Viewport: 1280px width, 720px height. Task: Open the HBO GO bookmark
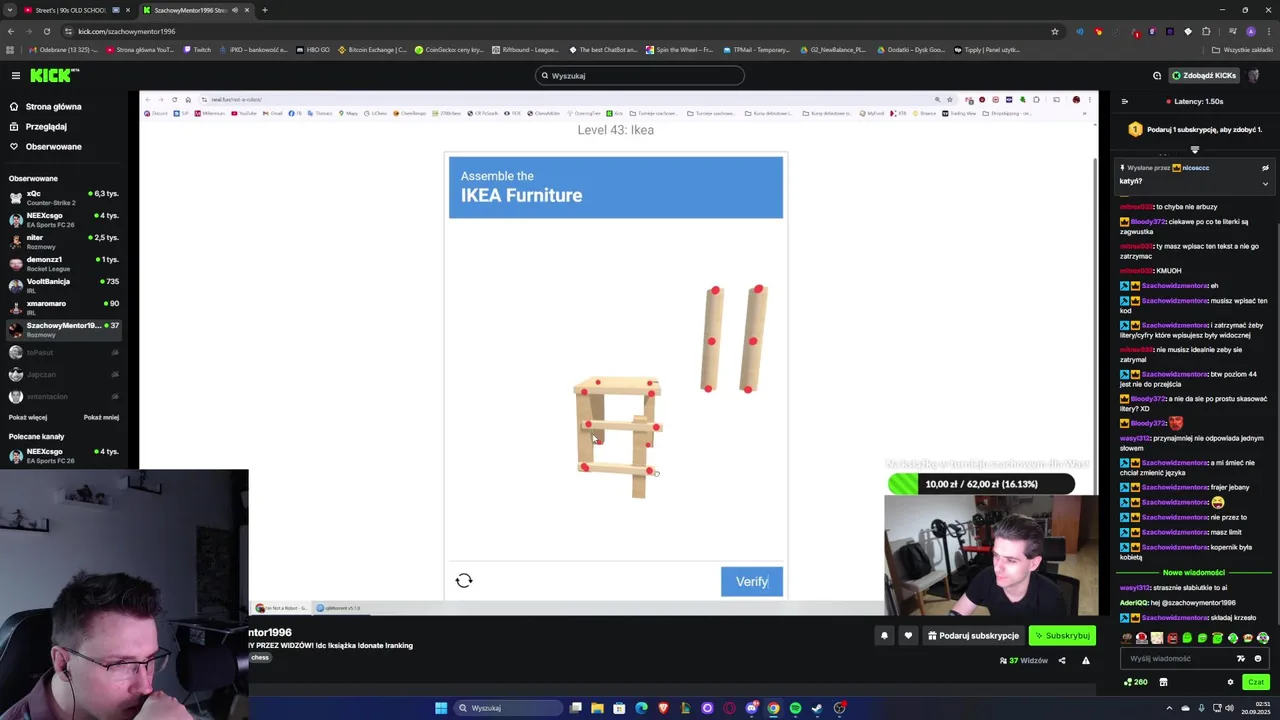tap(313, 49)
